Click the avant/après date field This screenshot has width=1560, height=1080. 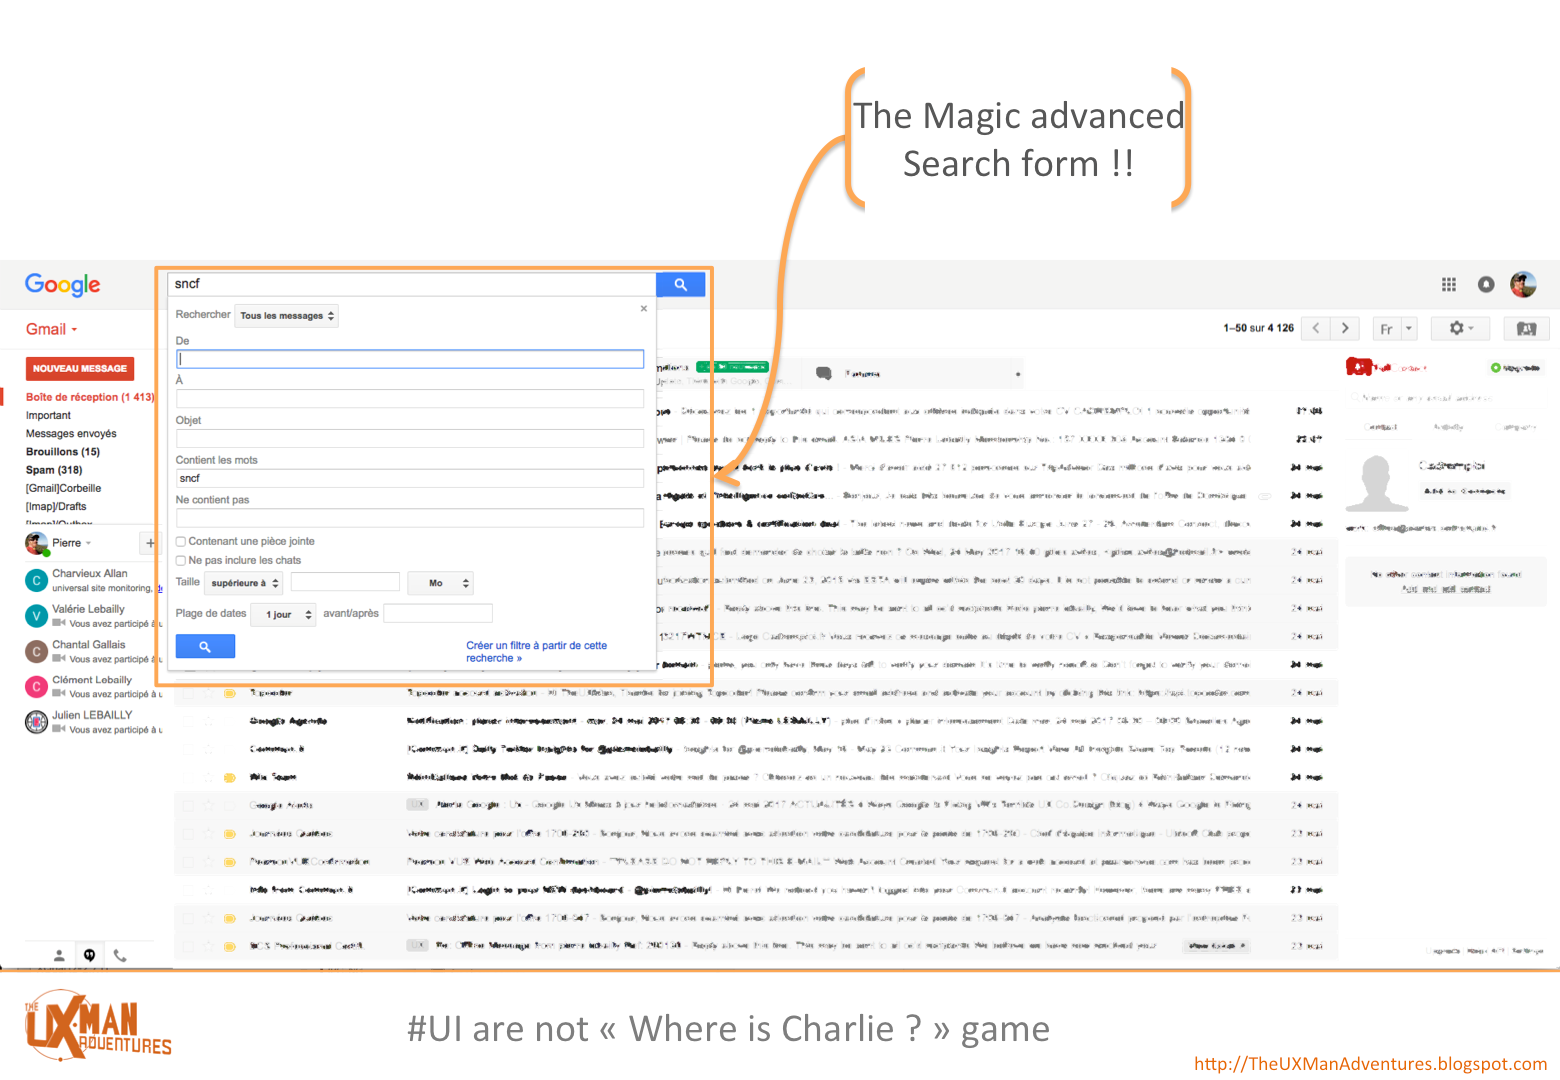[438, 614]
